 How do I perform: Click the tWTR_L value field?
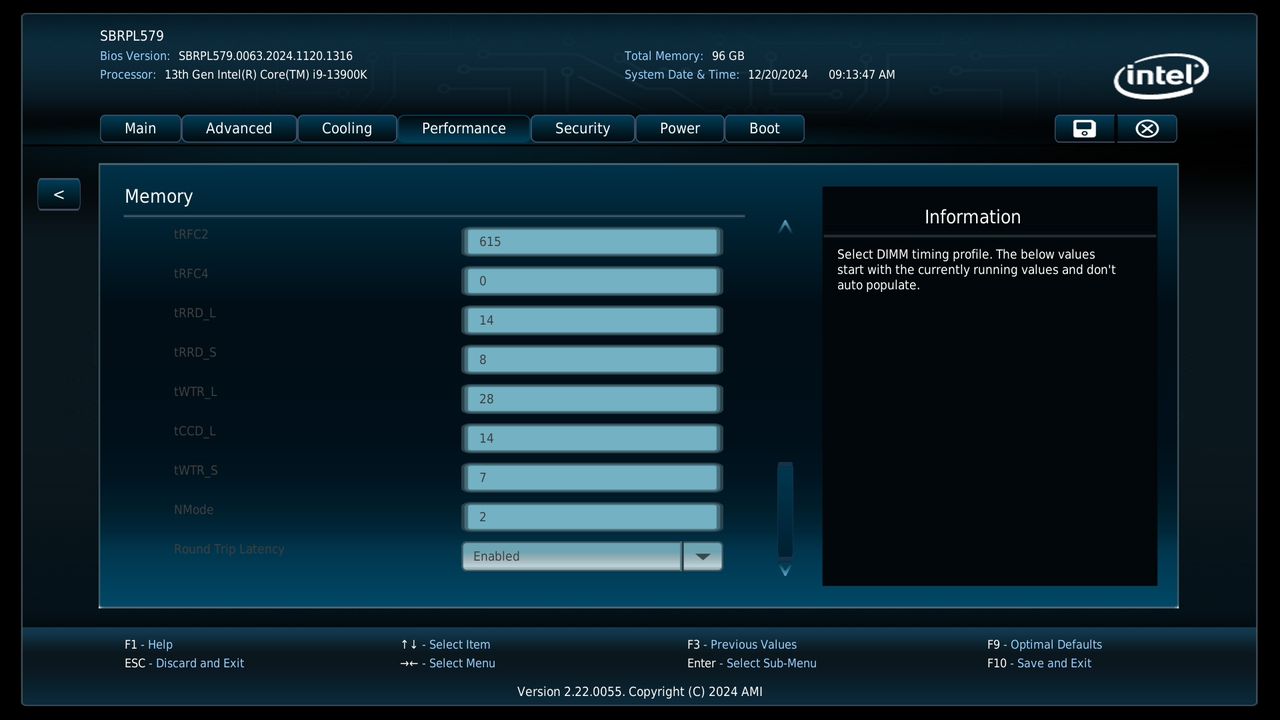(592, 399)
